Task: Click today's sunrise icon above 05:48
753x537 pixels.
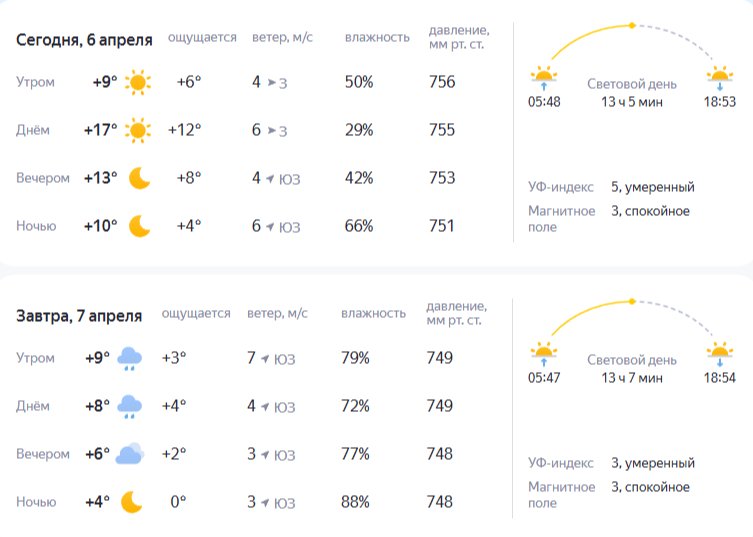Action: 543,77
